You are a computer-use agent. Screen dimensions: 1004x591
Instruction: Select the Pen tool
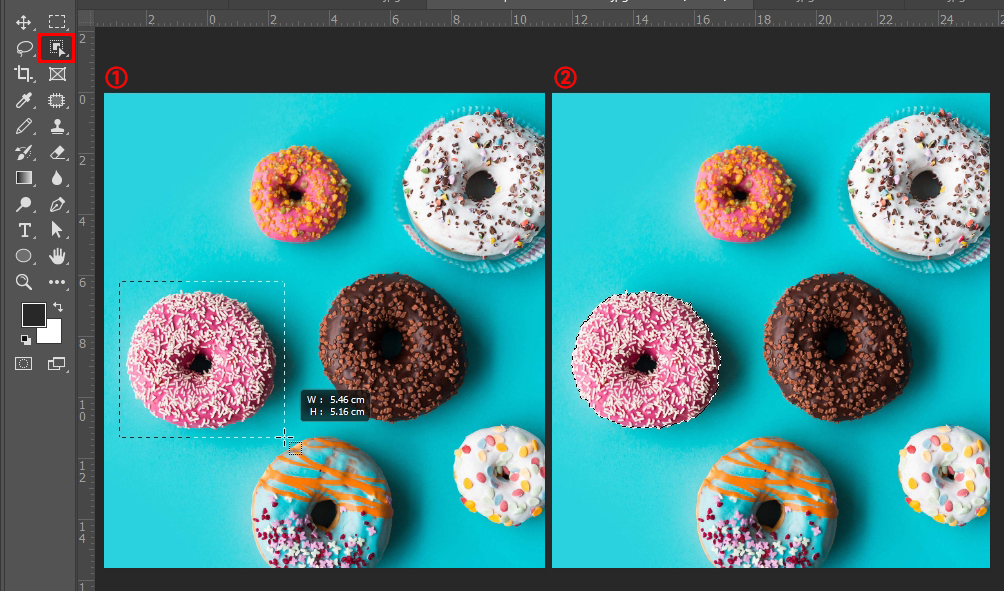pyautogui.click(x=57, y=204)
